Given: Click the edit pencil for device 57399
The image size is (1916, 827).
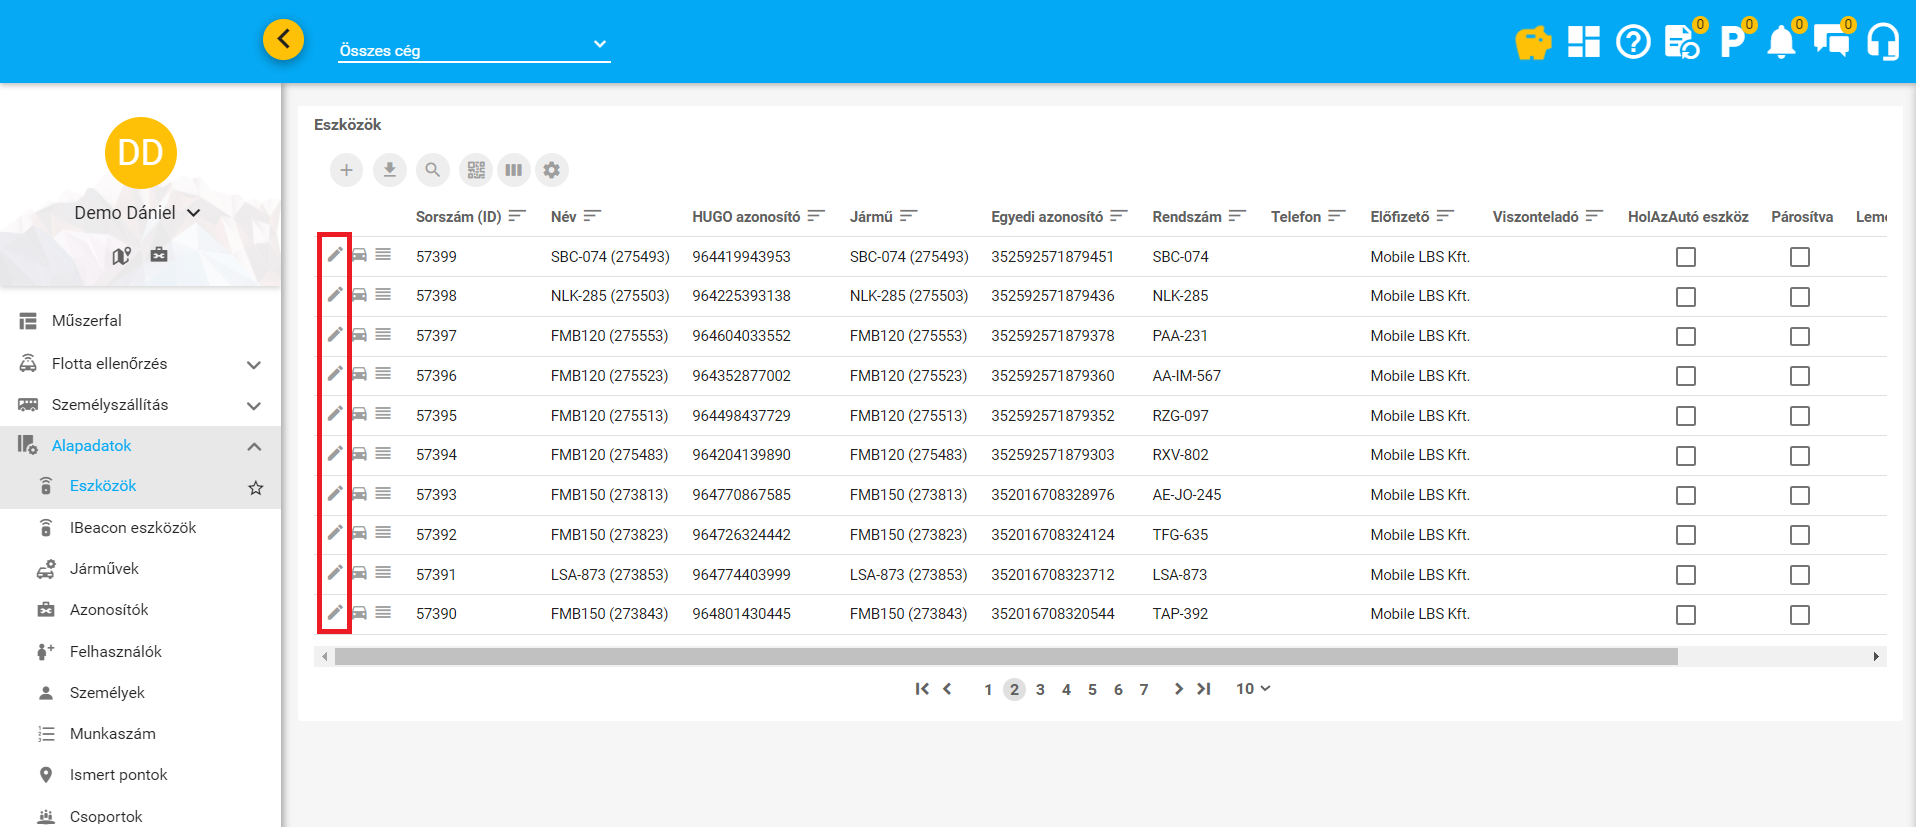Looking at the screenshot, I should coord(335,255).
